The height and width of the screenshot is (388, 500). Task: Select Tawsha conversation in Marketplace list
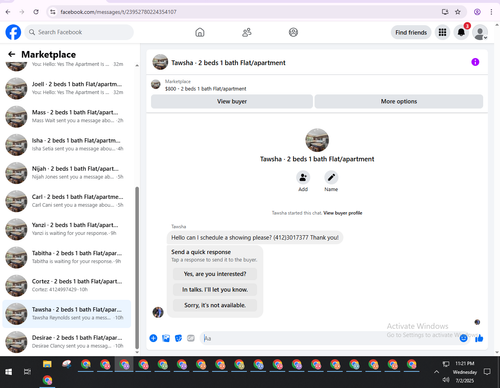click(67, 314)
